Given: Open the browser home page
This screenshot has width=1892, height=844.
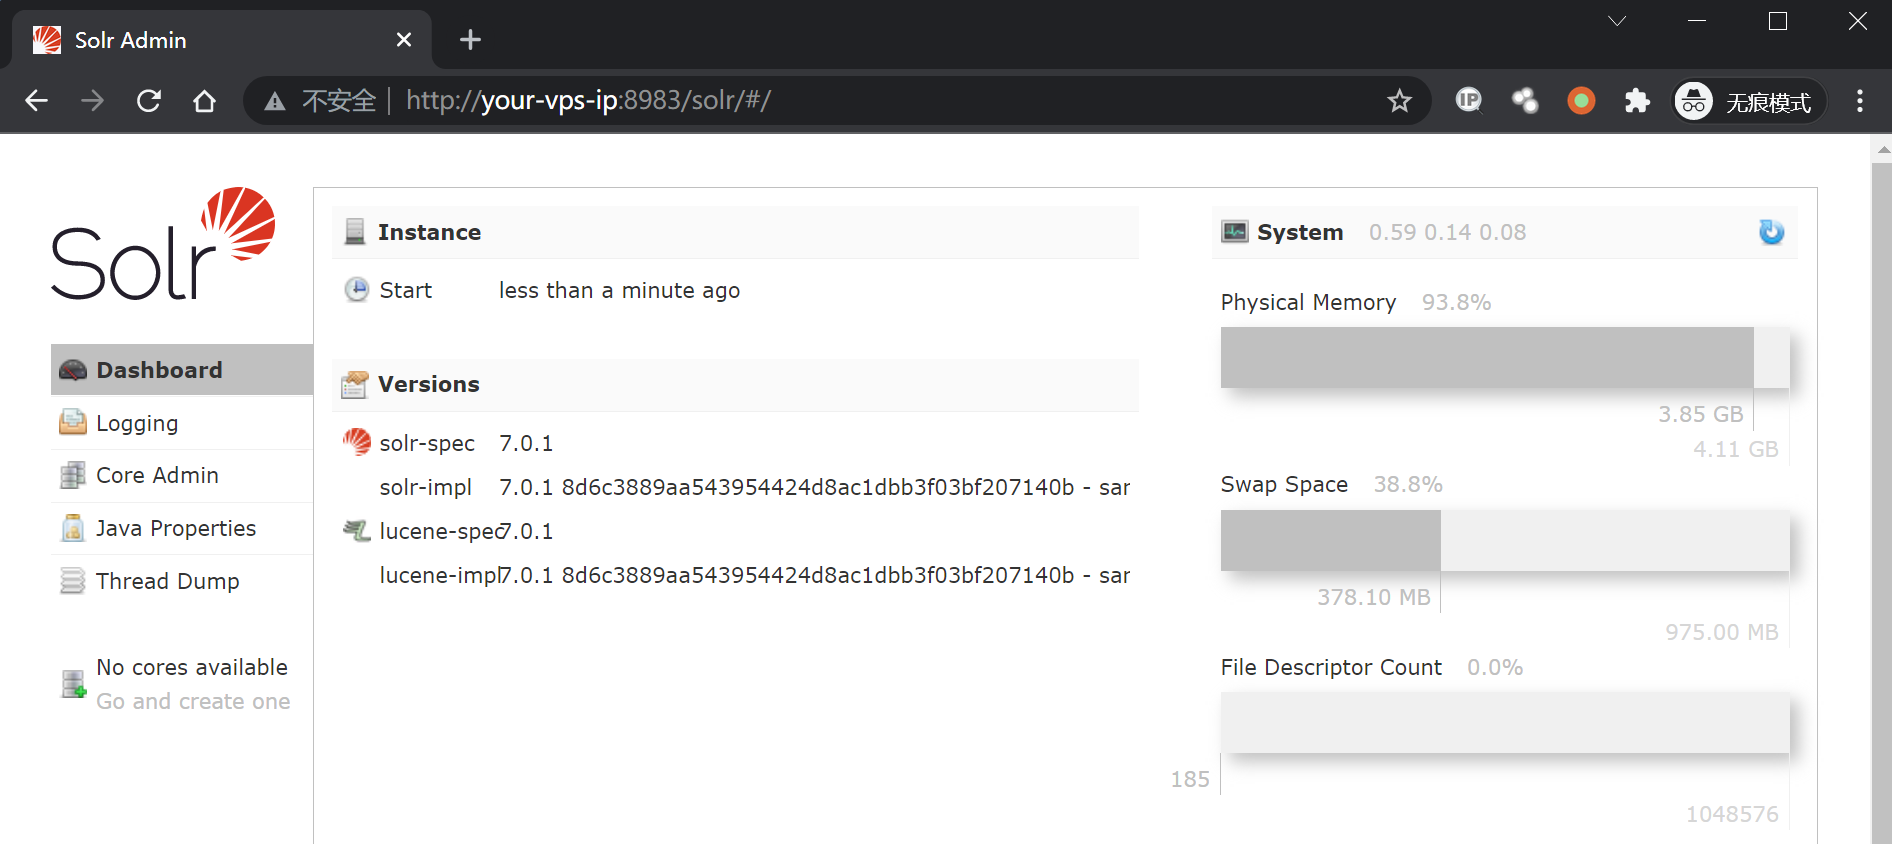Looking at the screenshot, I should (205, 101).
